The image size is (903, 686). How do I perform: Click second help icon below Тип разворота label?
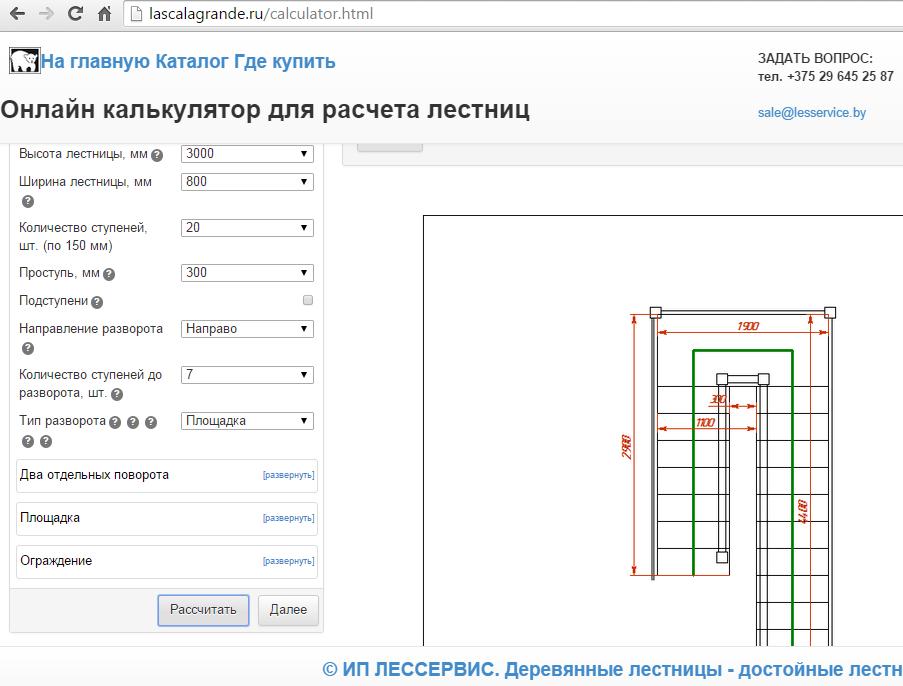pos(46,441)
